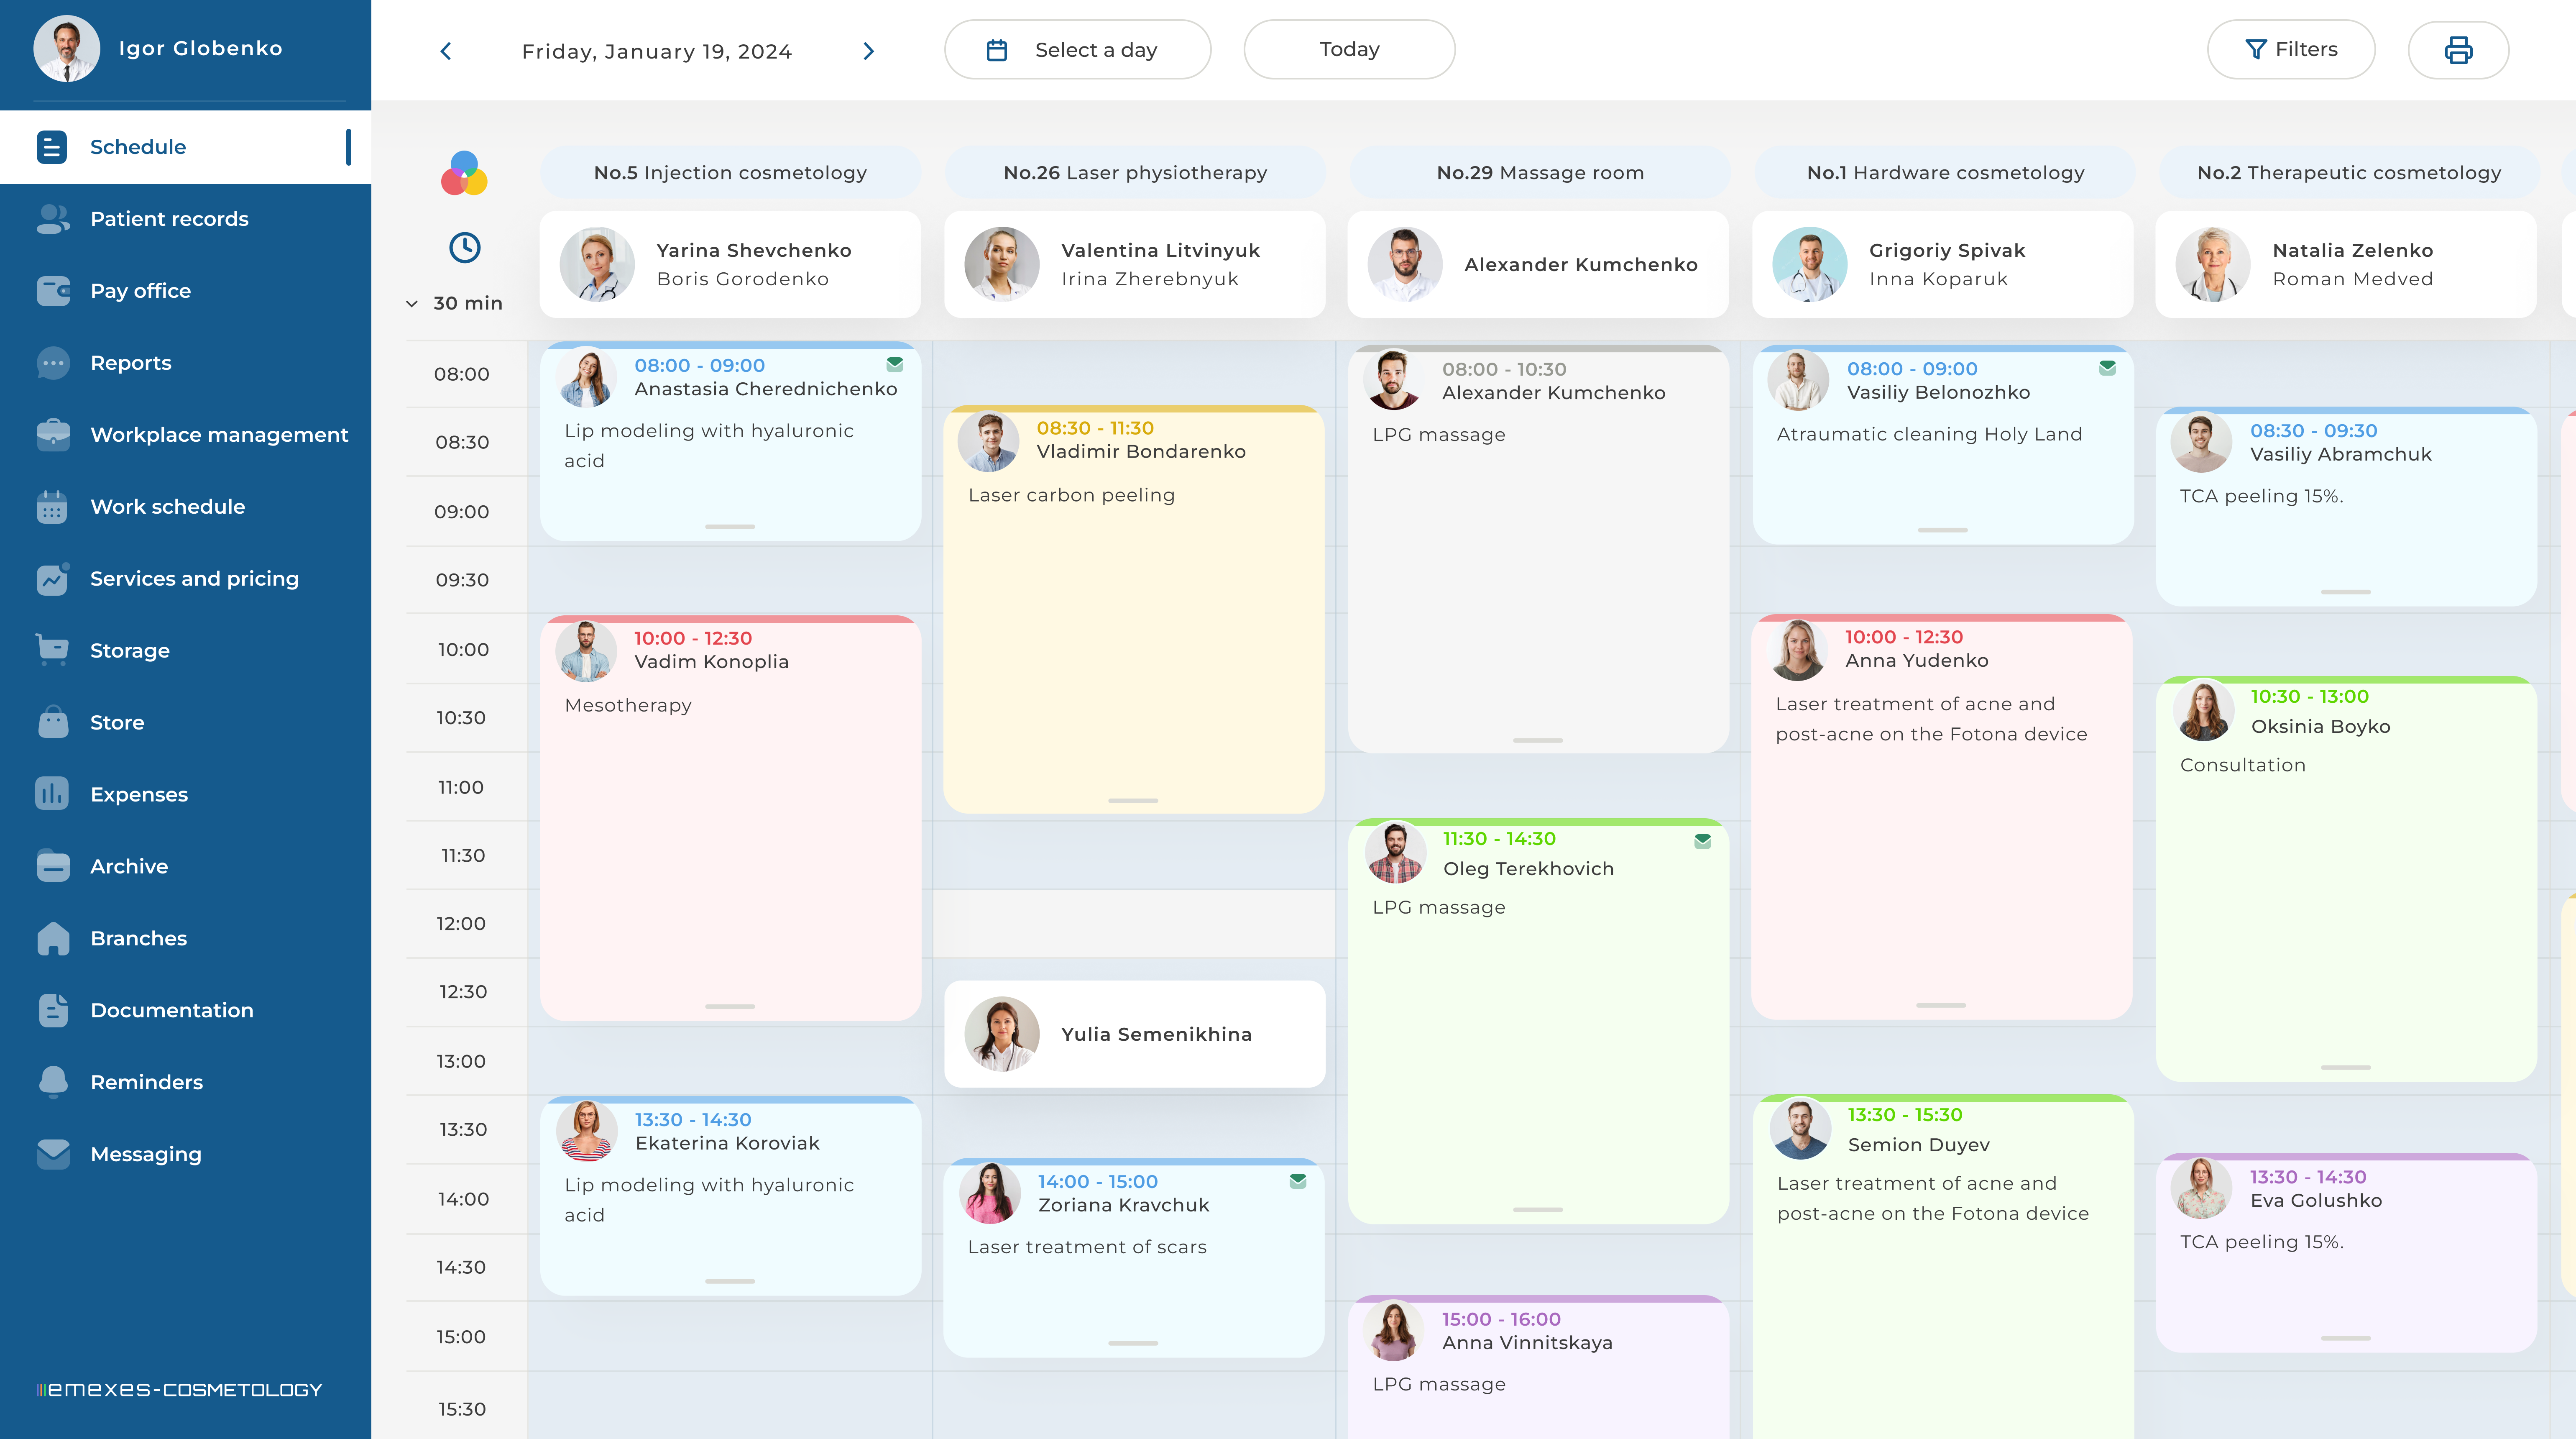Open the Pay office section
The width and height of the screenshot is (2576, 1439).
[x=140, y=291]
